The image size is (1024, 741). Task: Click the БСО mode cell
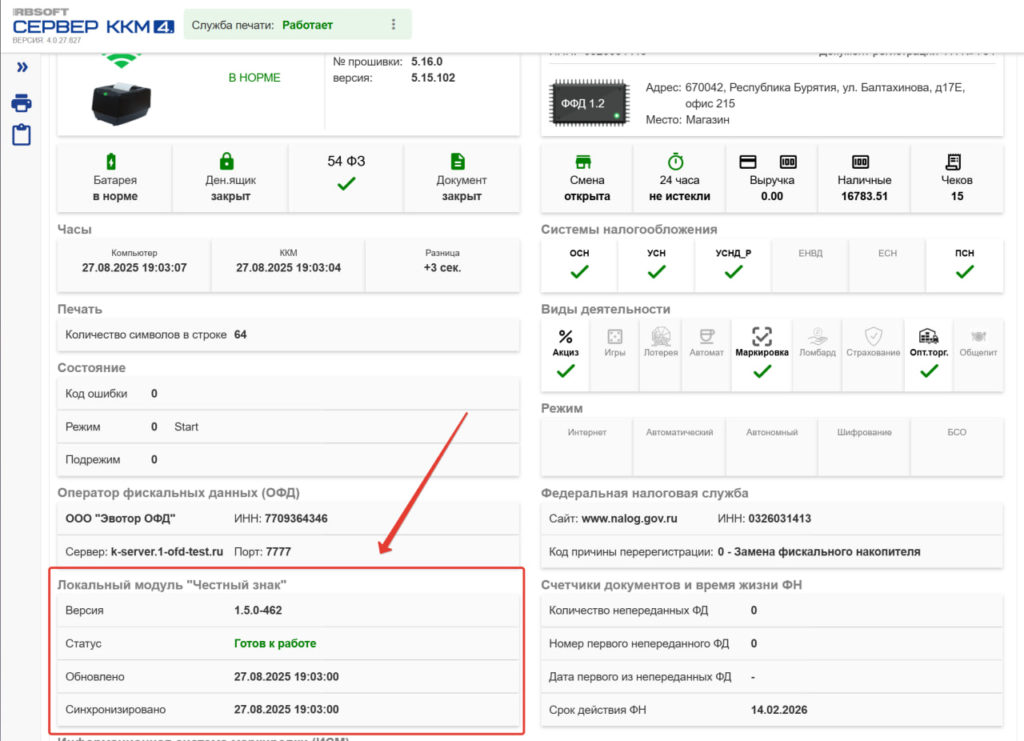[x=957, y=447]
